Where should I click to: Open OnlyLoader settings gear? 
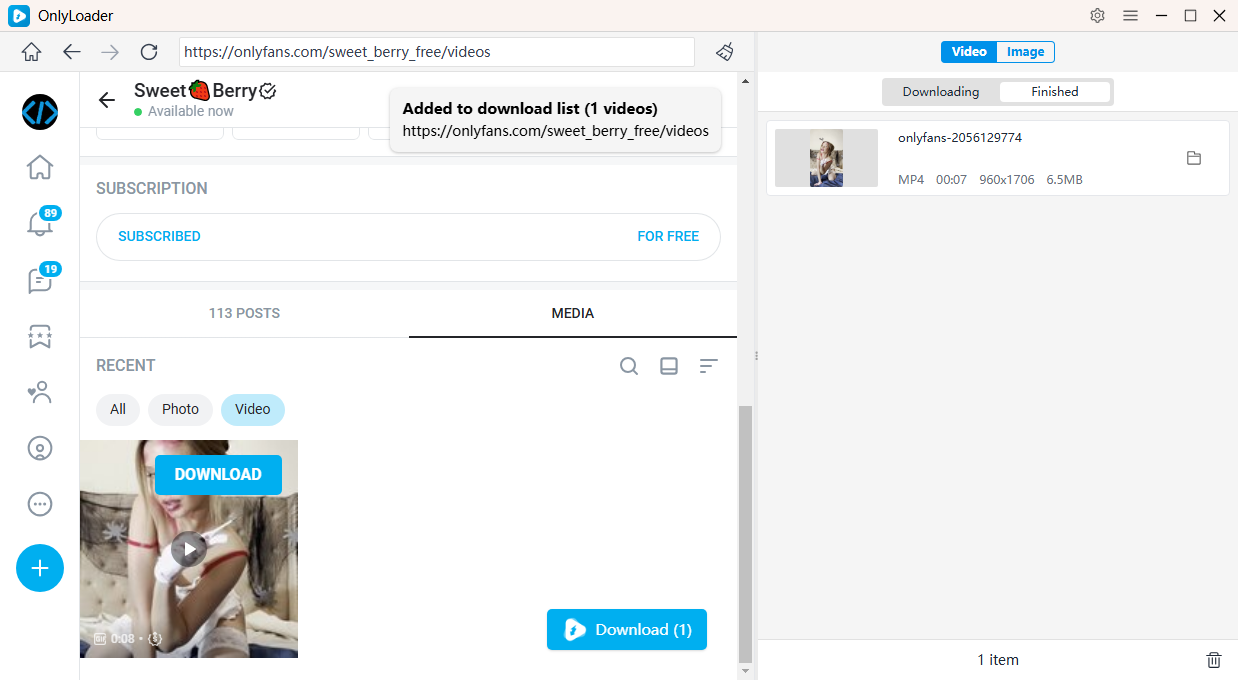(1098, 15)
